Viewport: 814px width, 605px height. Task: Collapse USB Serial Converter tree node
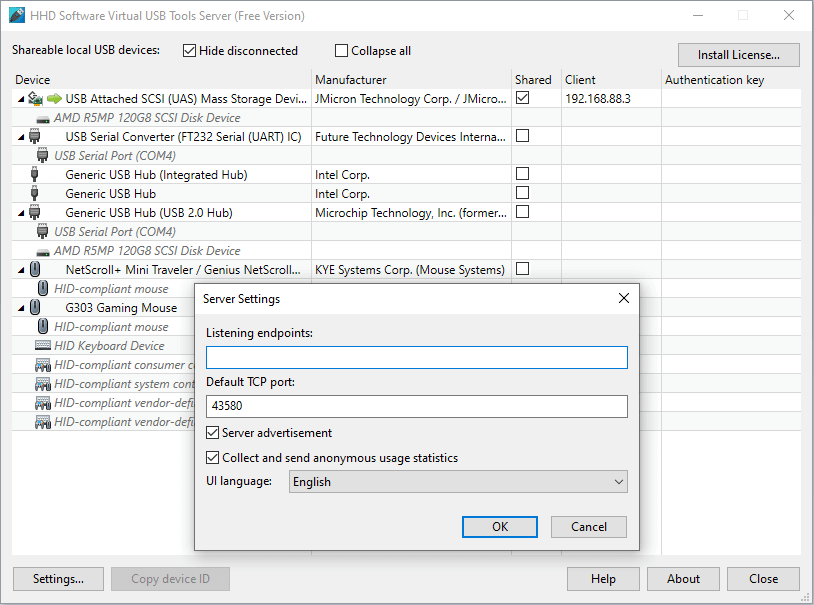point(21,137)
